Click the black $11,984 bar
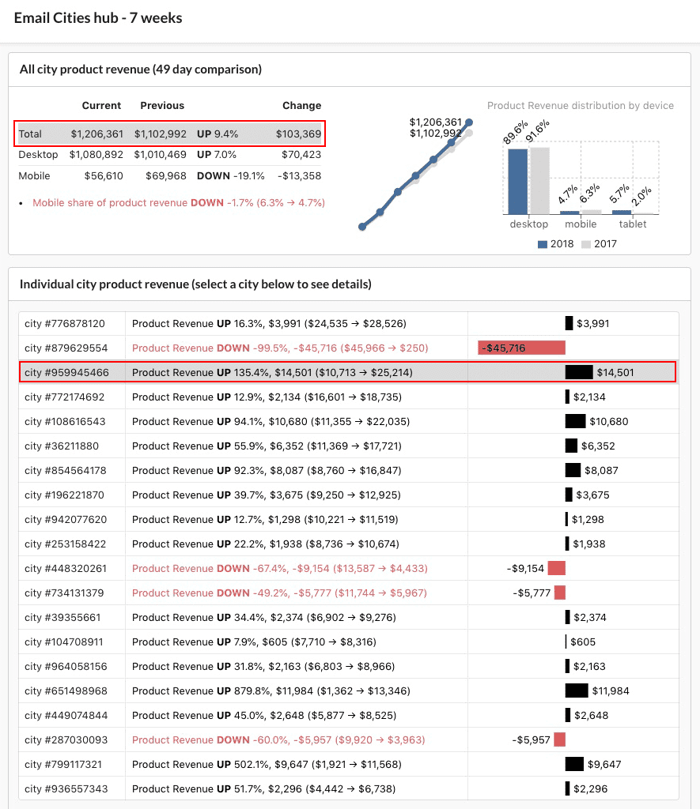Screen dimensions: 700x809 (577, 691)
